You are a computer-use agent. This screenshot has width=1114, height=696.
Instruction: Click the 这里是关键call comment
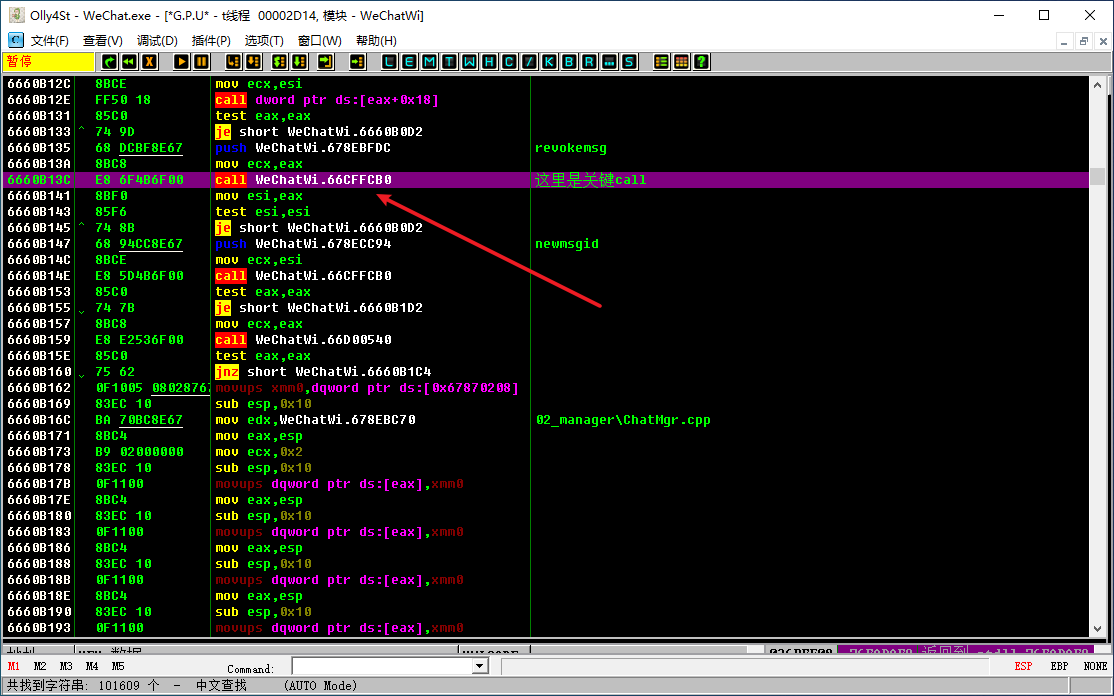pyautogui.click(x=590, y=180)
